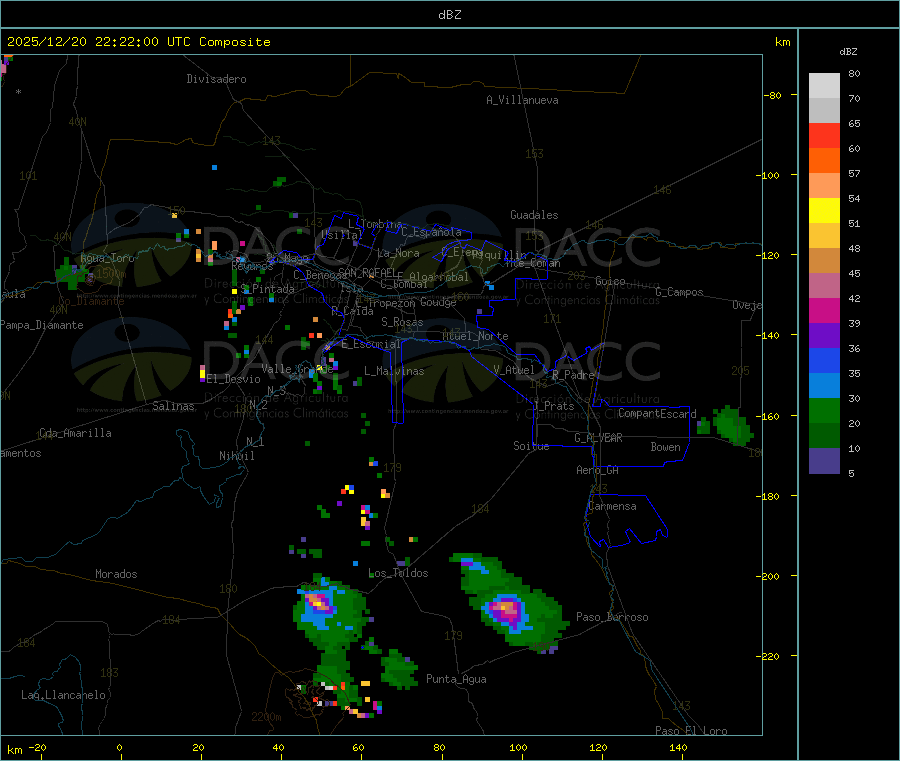This screenshot has height=761, width=900.
Task: Click the yellow 51-54 dBZ legend swatch
Action: click(x=824, y=211)
